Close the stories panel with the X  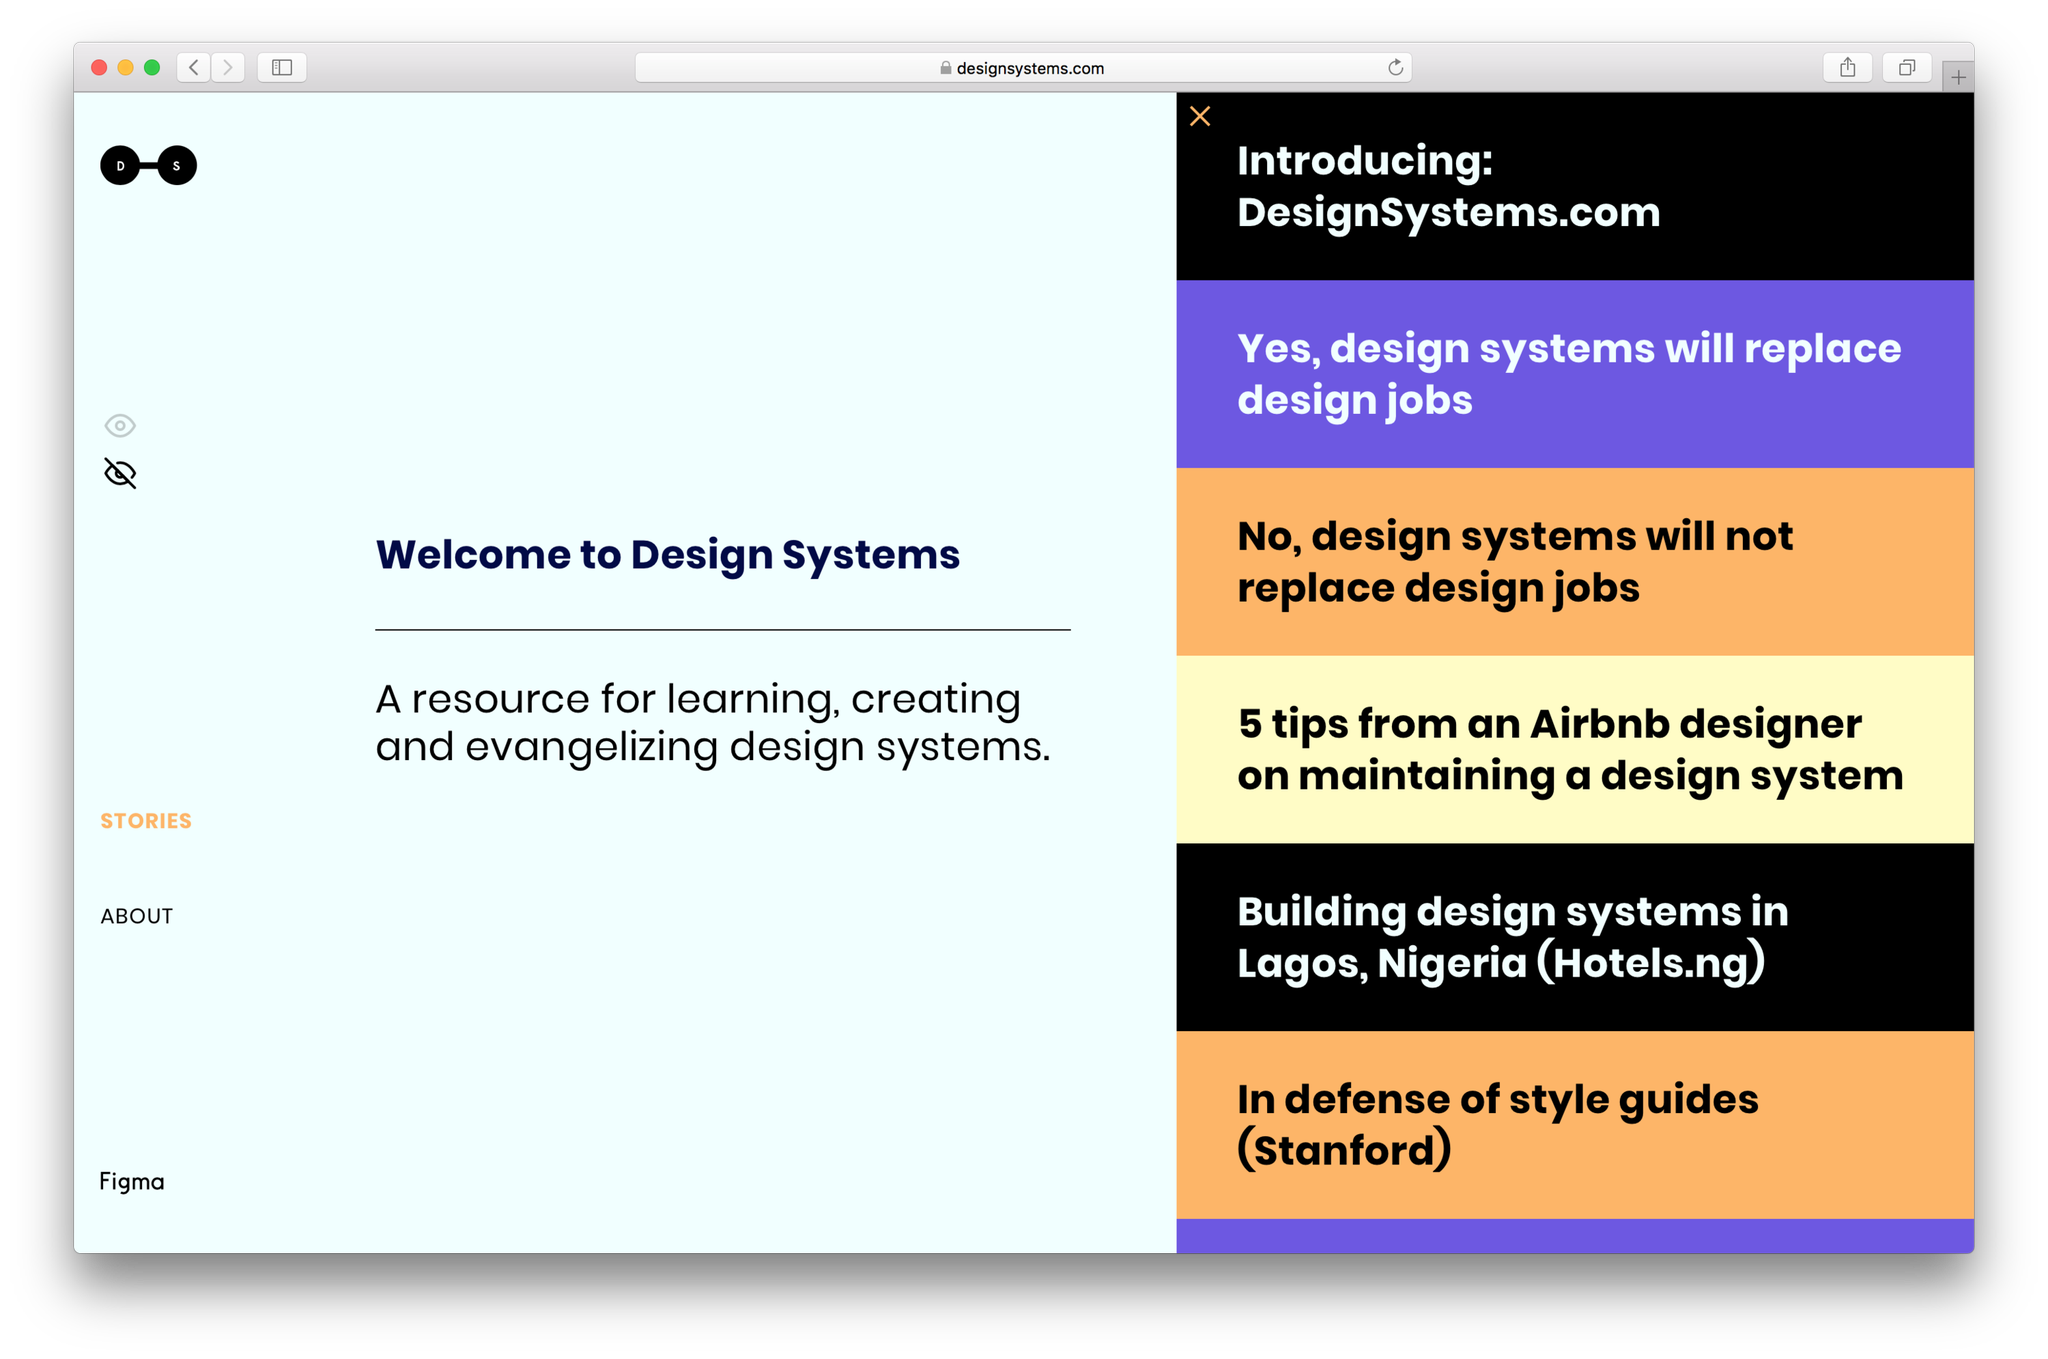tap(1200, 117)
